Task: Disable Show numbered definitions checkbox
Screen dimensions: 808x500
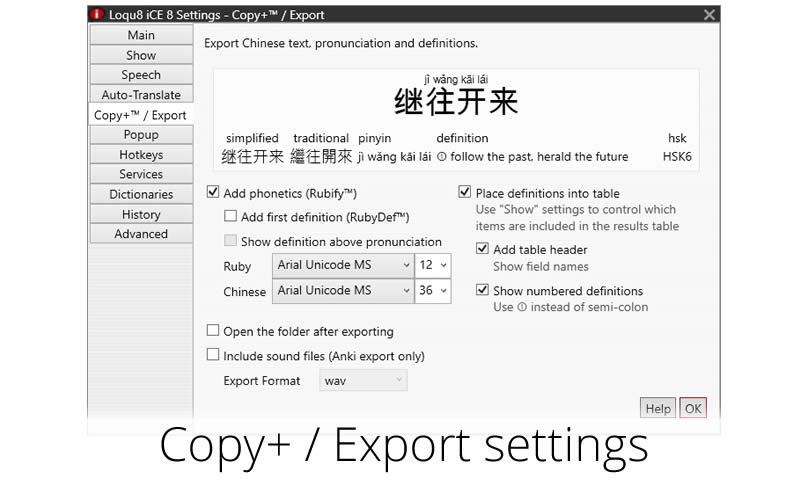Action: click(x=482, y=290)
